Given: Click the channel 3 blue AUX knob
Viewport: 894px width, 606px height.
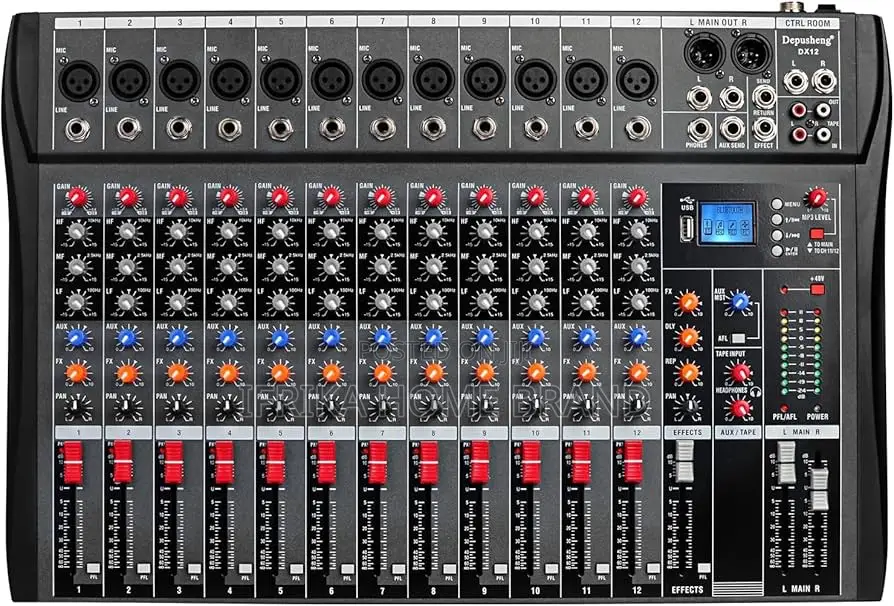Looking at the screenshot, I should click(x=178, y=337).
